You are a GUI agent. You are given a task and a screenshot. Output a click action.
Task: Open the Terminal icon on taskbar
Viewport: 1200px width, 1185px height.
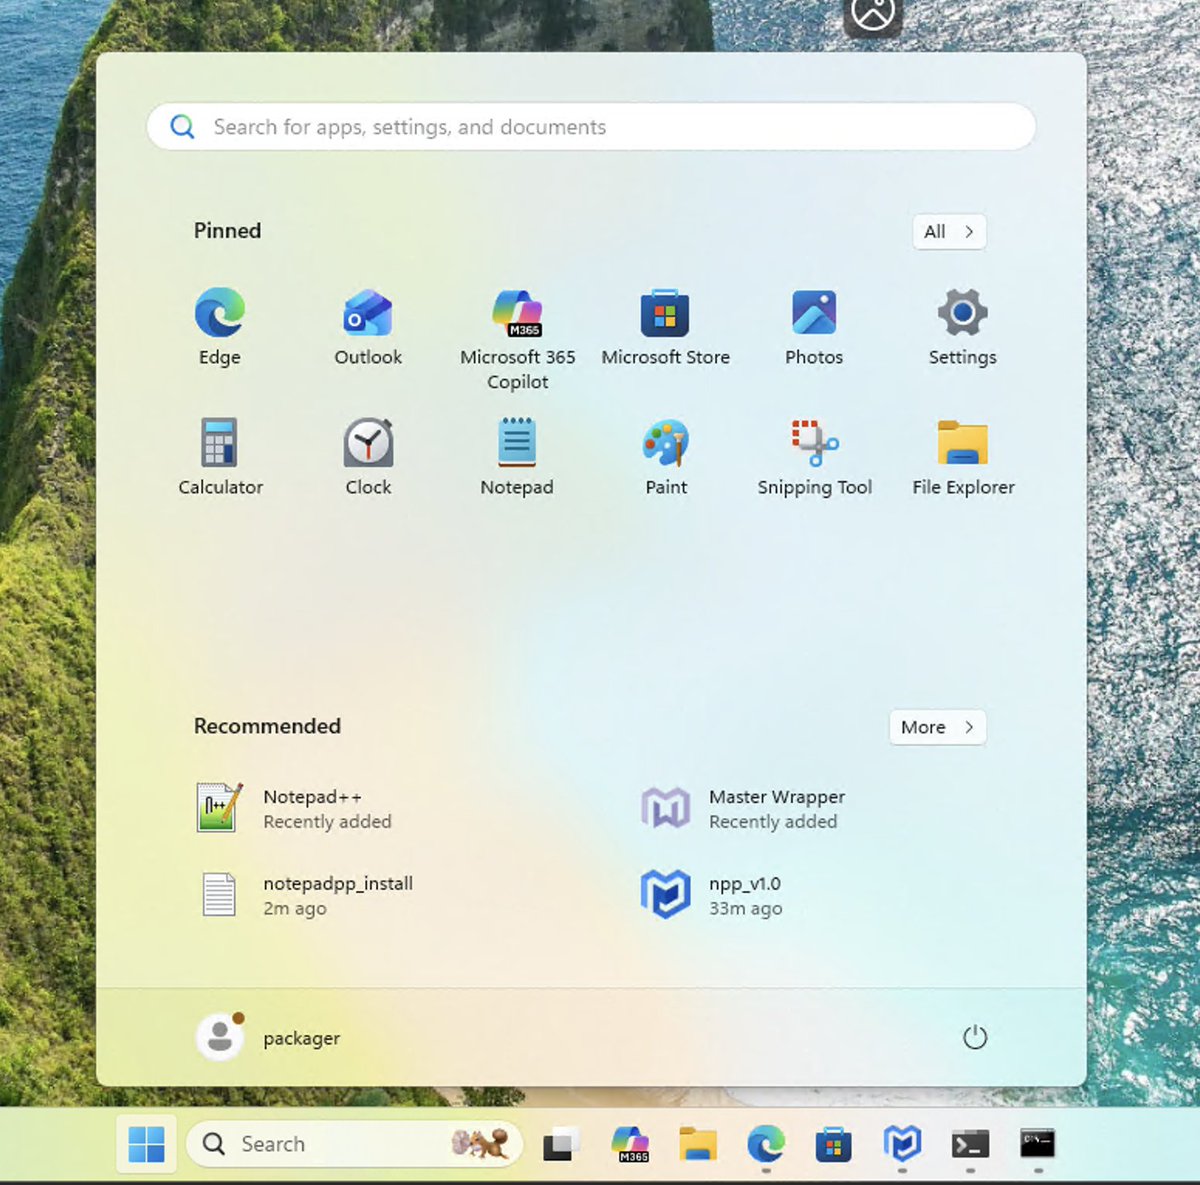(970, 1144)
